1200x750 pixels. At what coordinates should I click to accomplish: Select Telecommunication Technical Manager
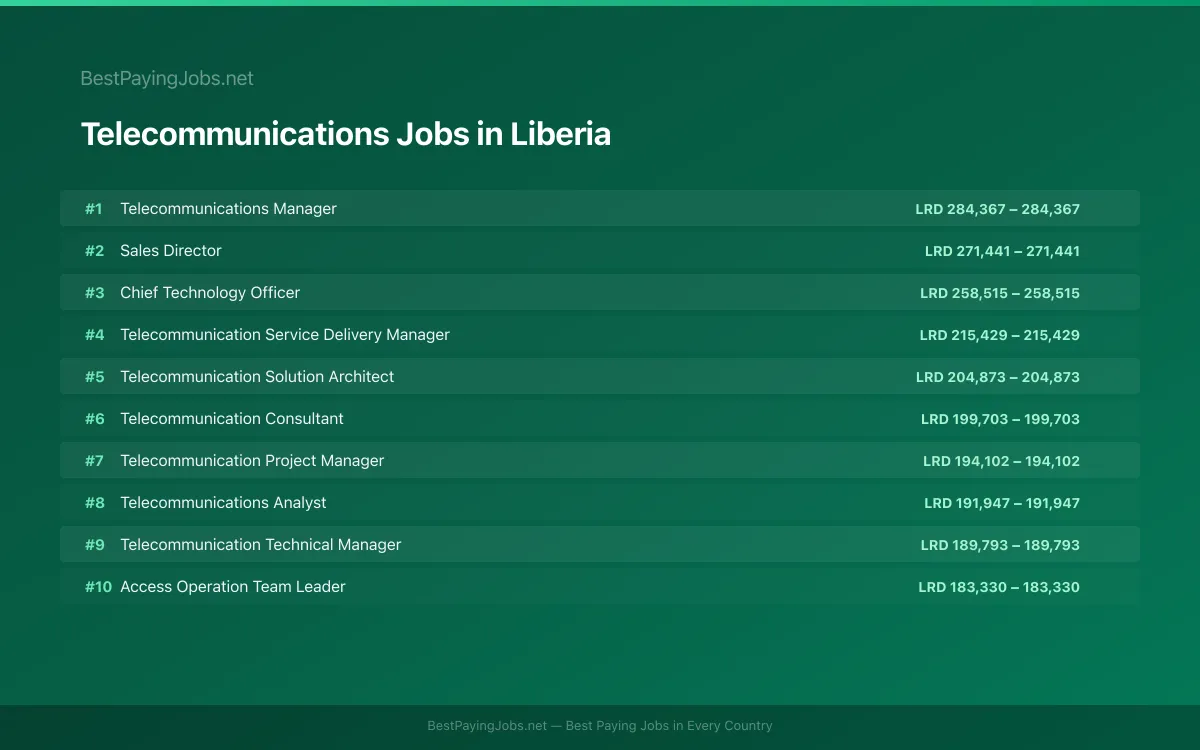point(260,544)
